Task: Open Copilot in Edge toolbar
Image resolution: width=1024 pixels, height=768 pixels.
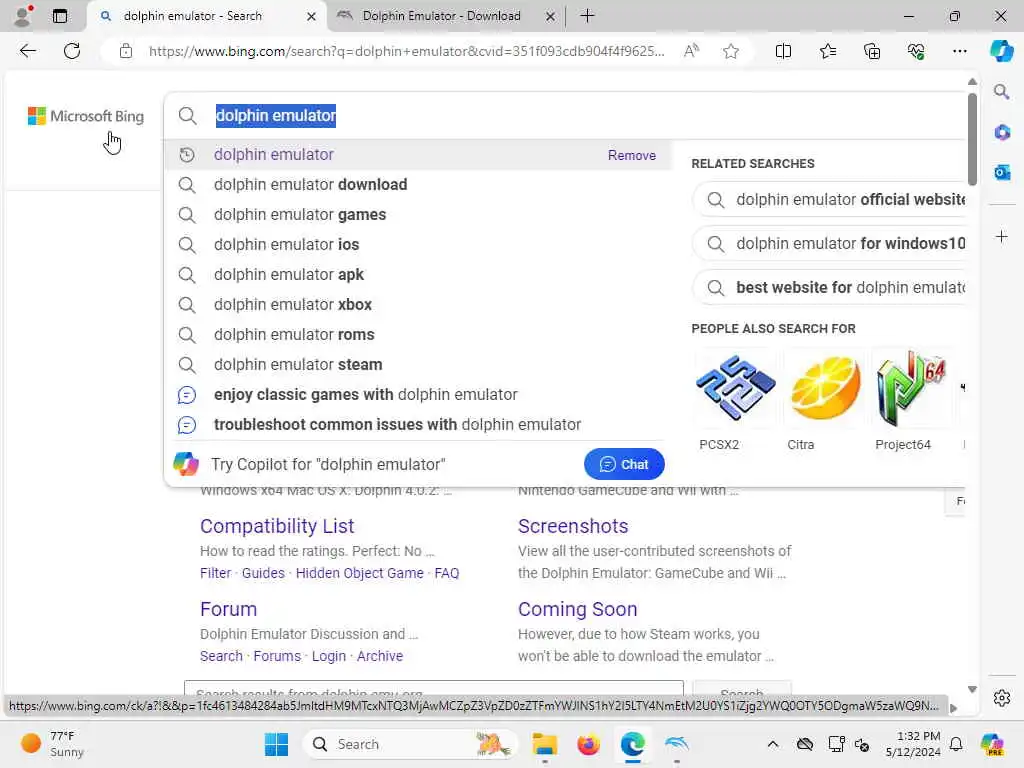Action: 1001,51
